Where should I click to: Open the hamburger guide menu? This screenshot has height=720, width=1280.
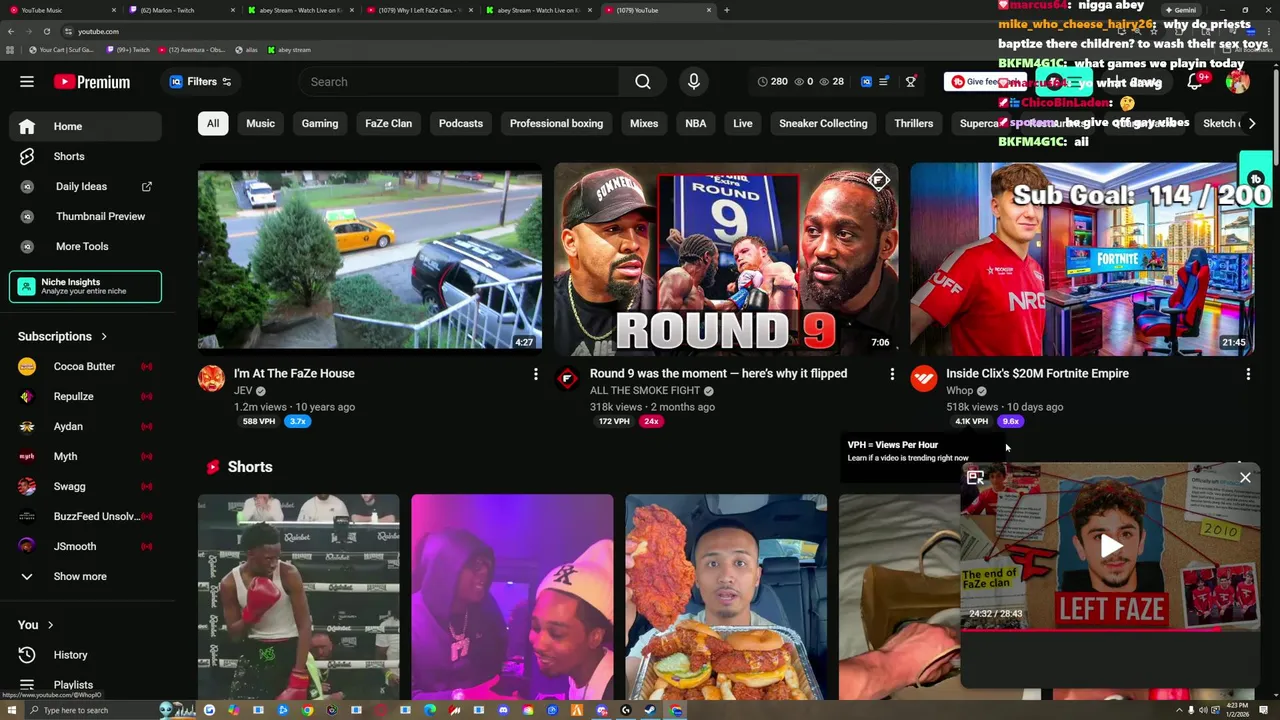pyautogui.click(x=27, y=82)
